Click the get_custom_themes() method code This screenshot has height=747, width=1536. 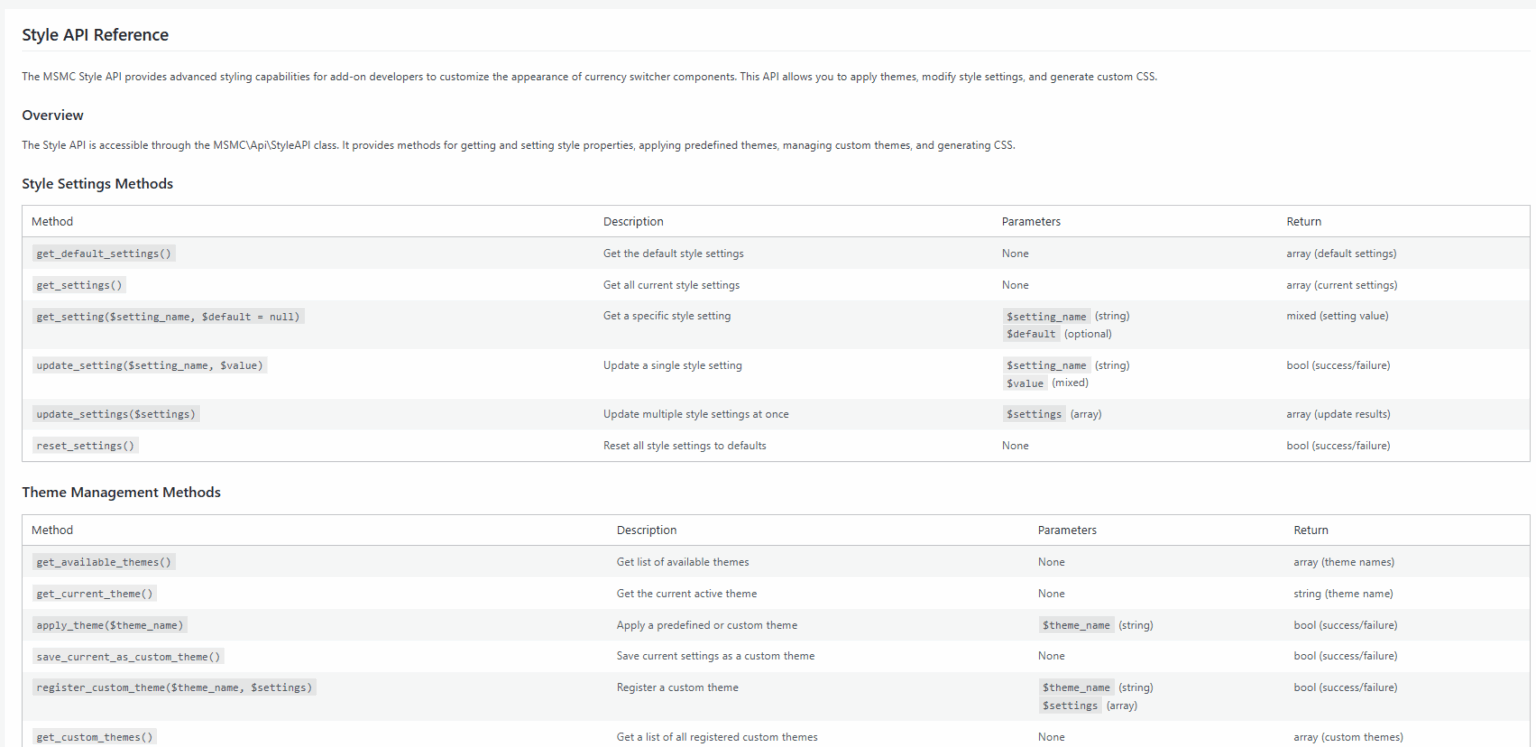tap(95, 738)
